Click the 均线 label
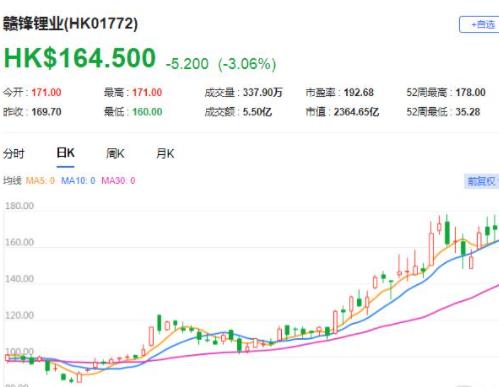The height and width of the screenshot is (387, 499). [x=12, y=181]
